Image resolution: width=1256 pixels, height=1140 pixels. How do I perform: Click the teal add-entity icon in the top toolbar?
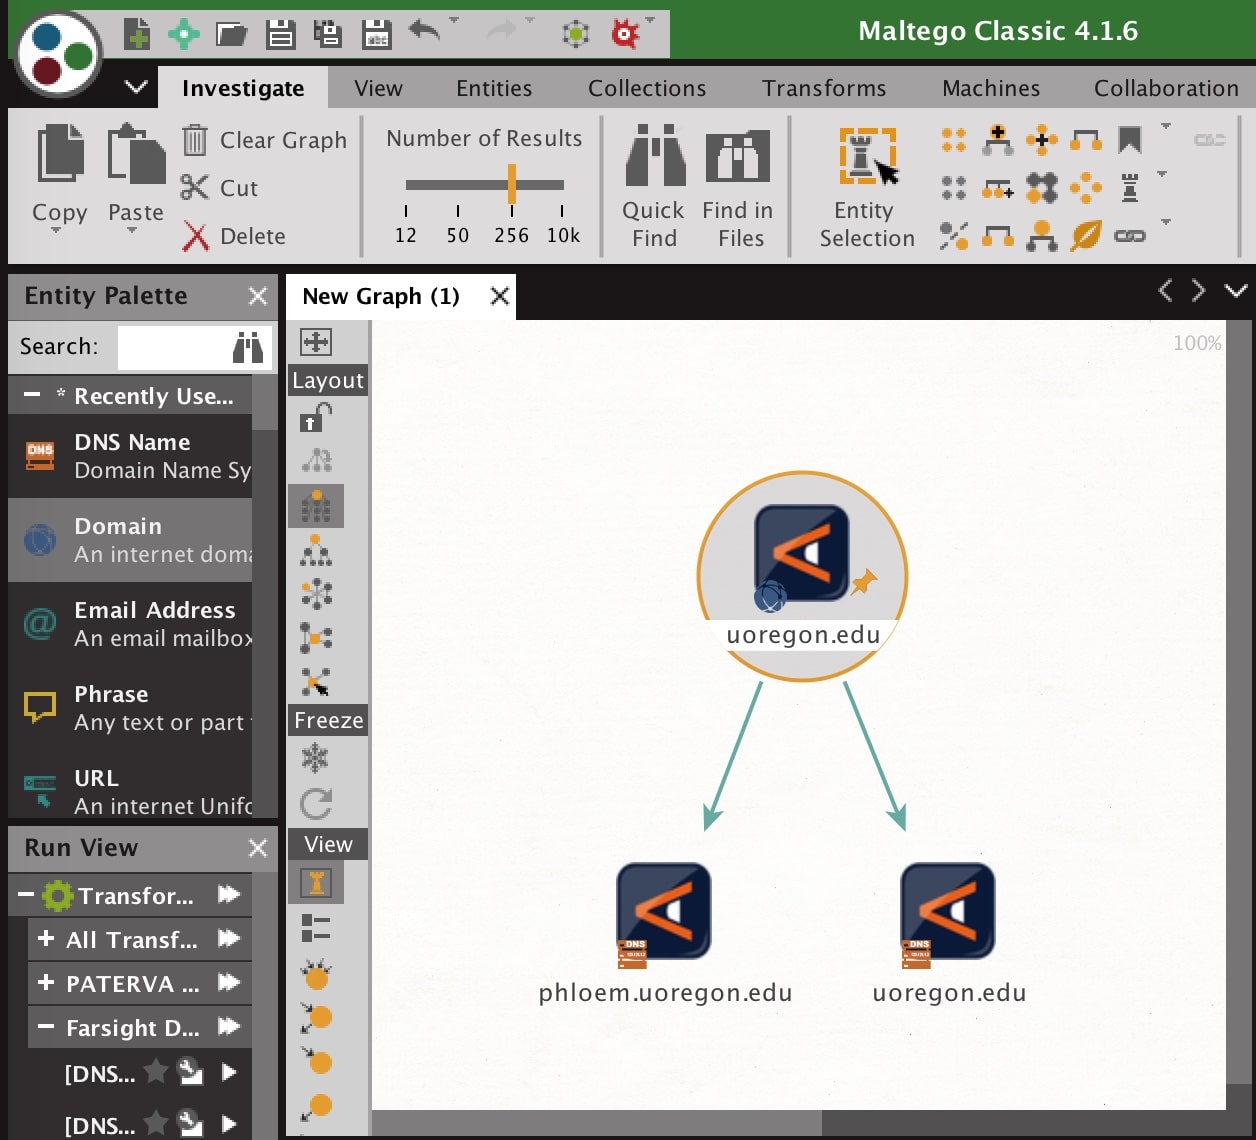click(x=184, y=34)
